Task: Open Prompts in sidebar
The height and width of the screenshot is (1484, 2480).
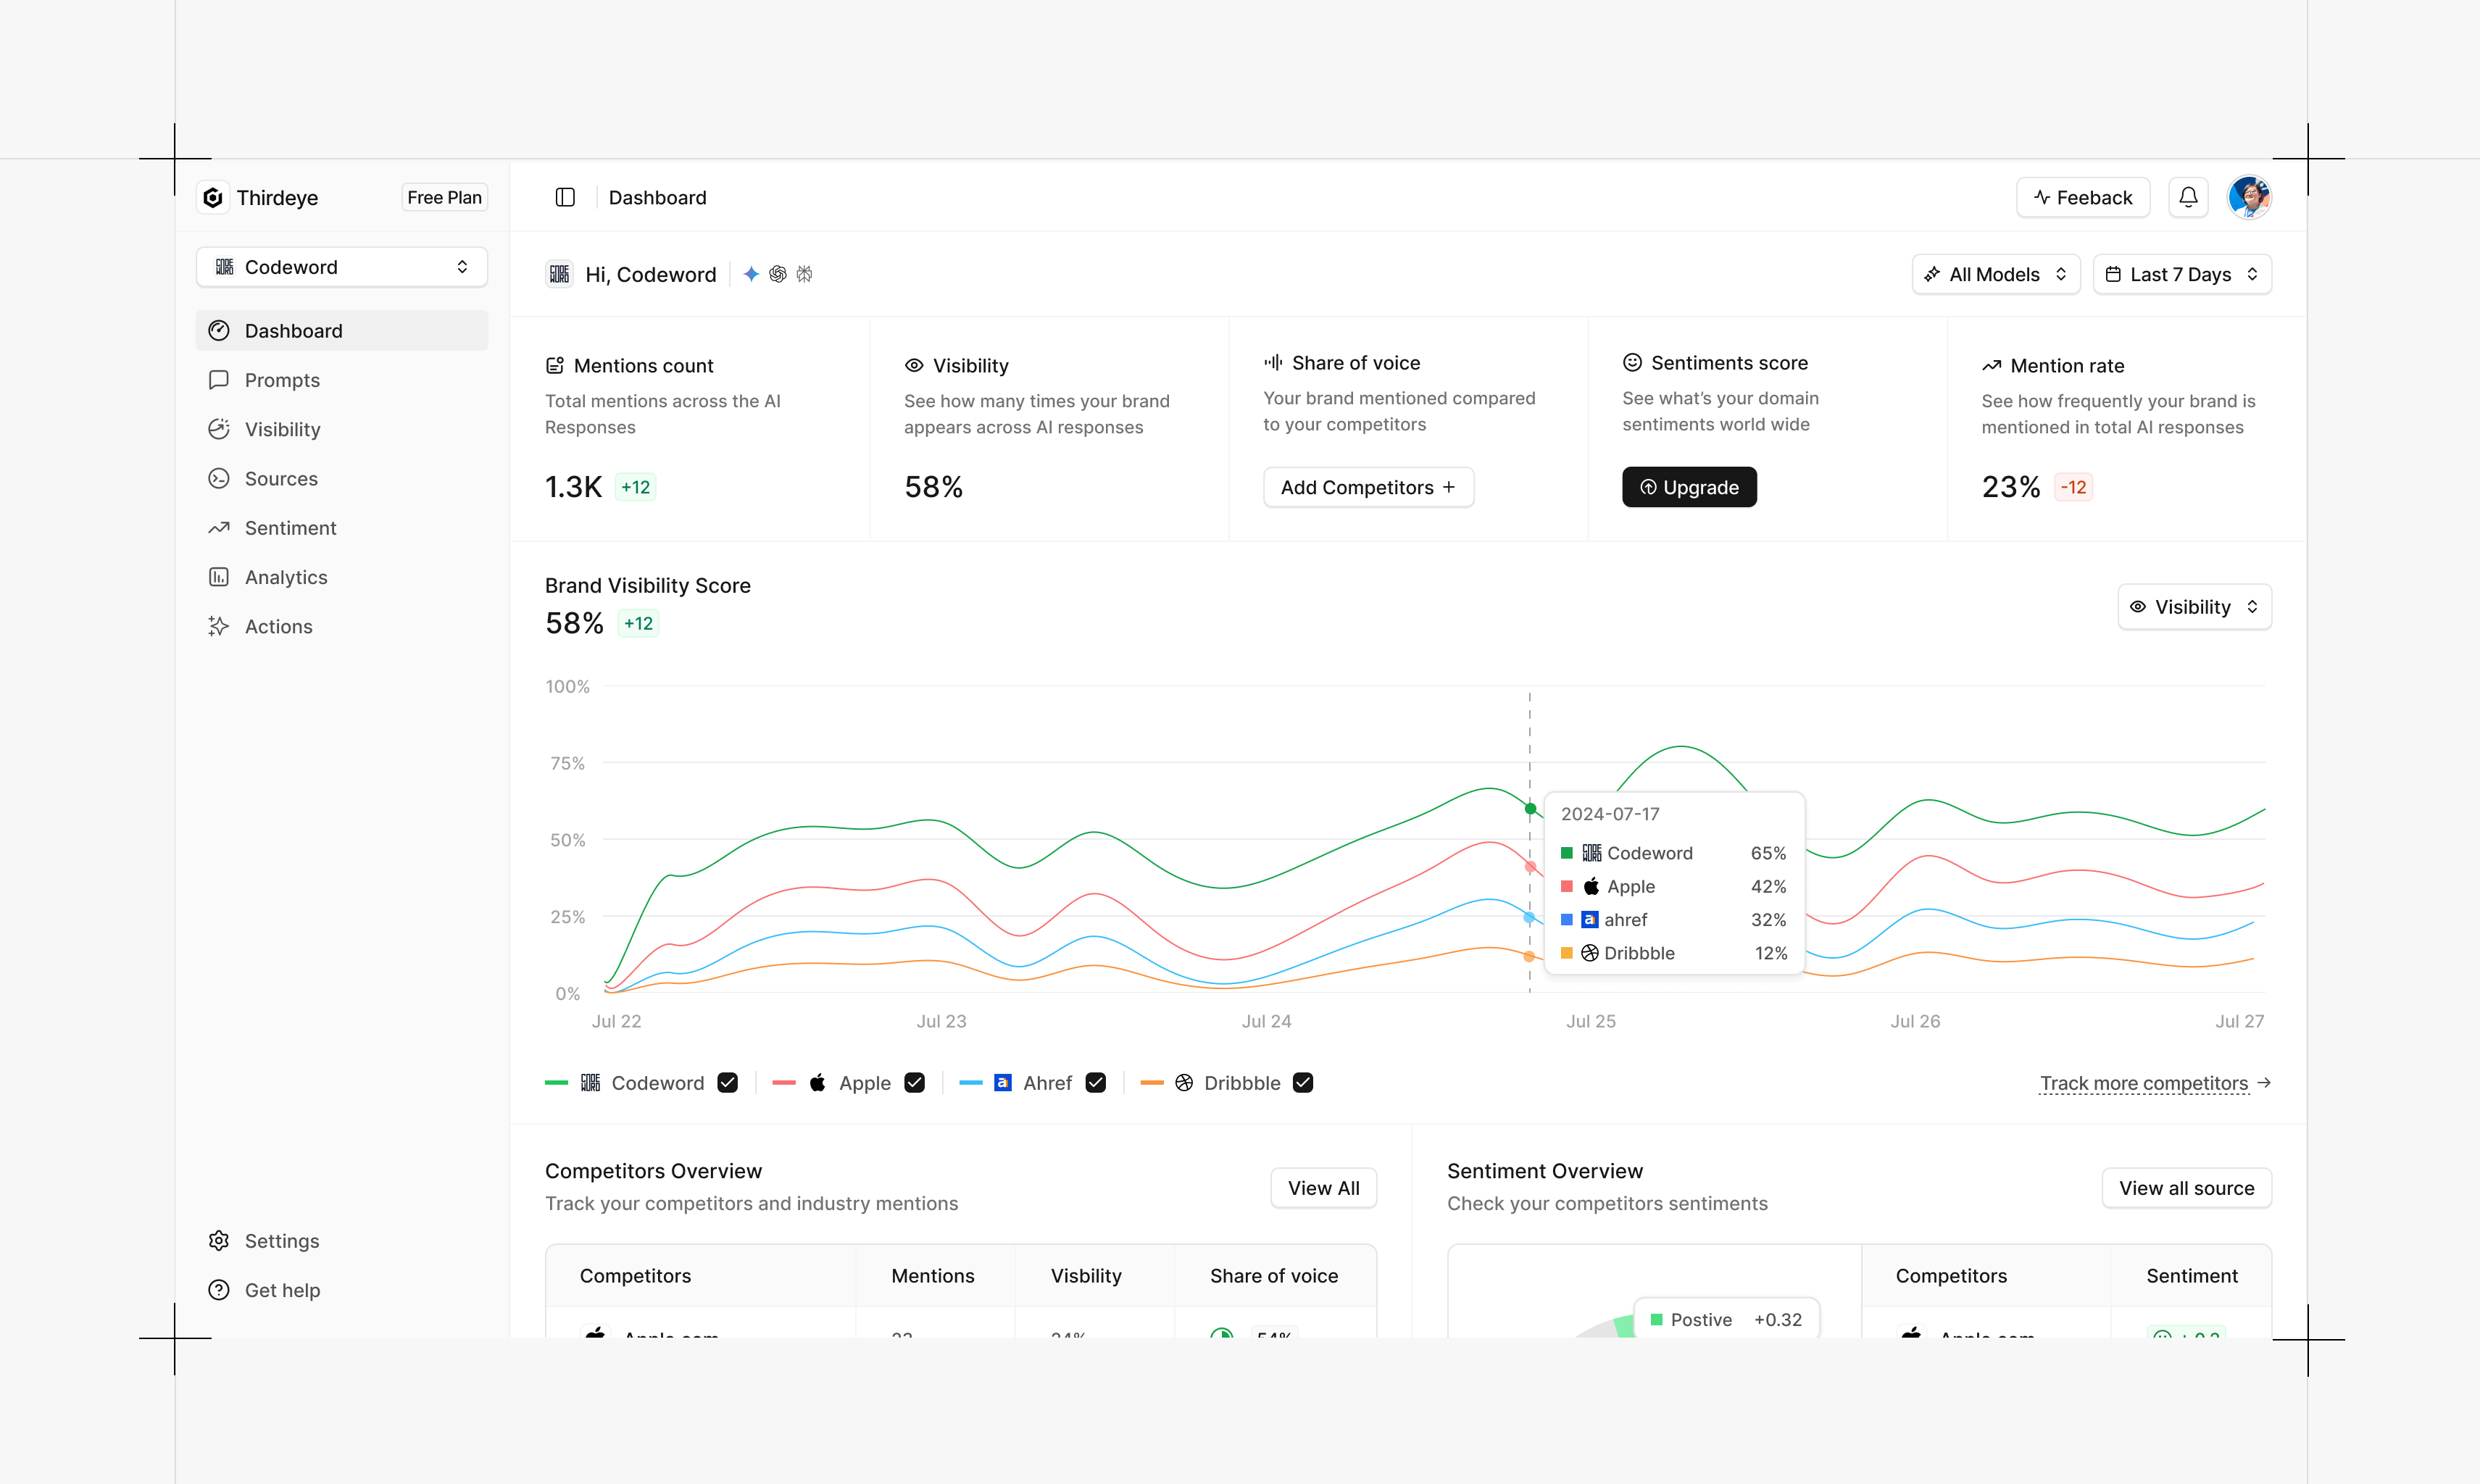Action: click(x=341, y=379)
